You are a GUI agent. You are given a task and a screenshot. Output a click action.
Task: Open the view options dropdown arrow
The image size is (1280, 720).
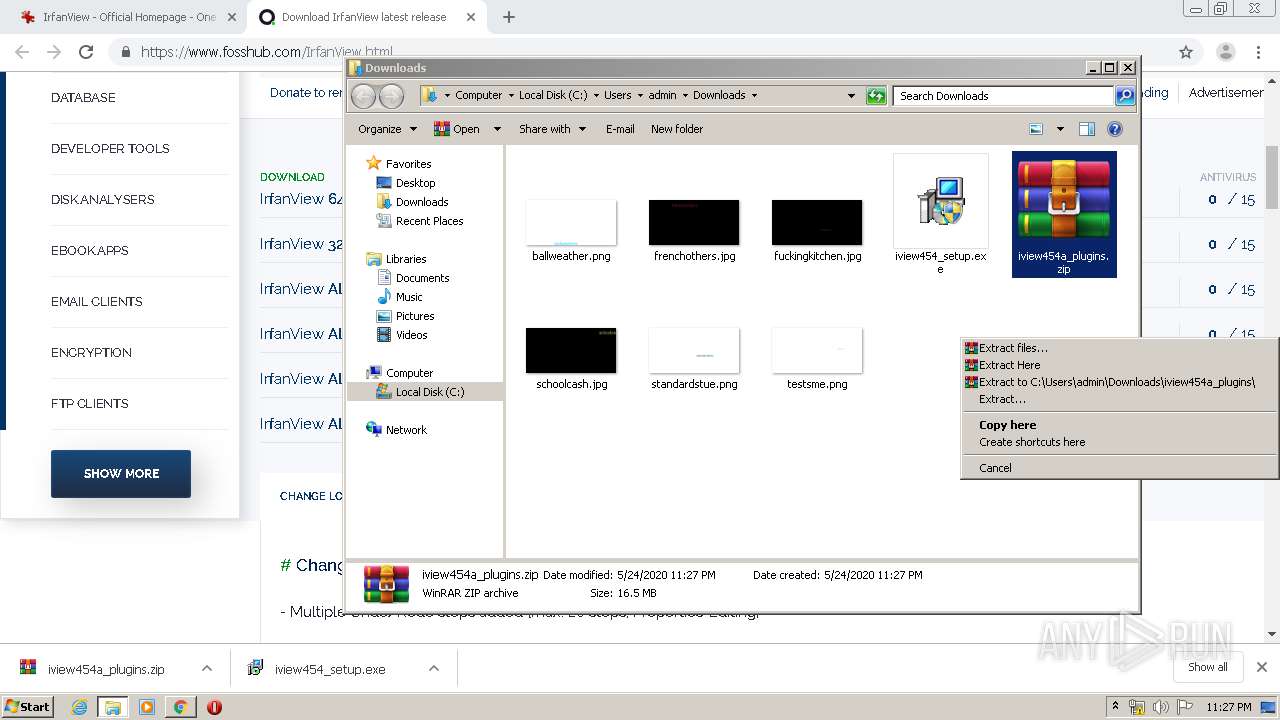(1059, 129)
